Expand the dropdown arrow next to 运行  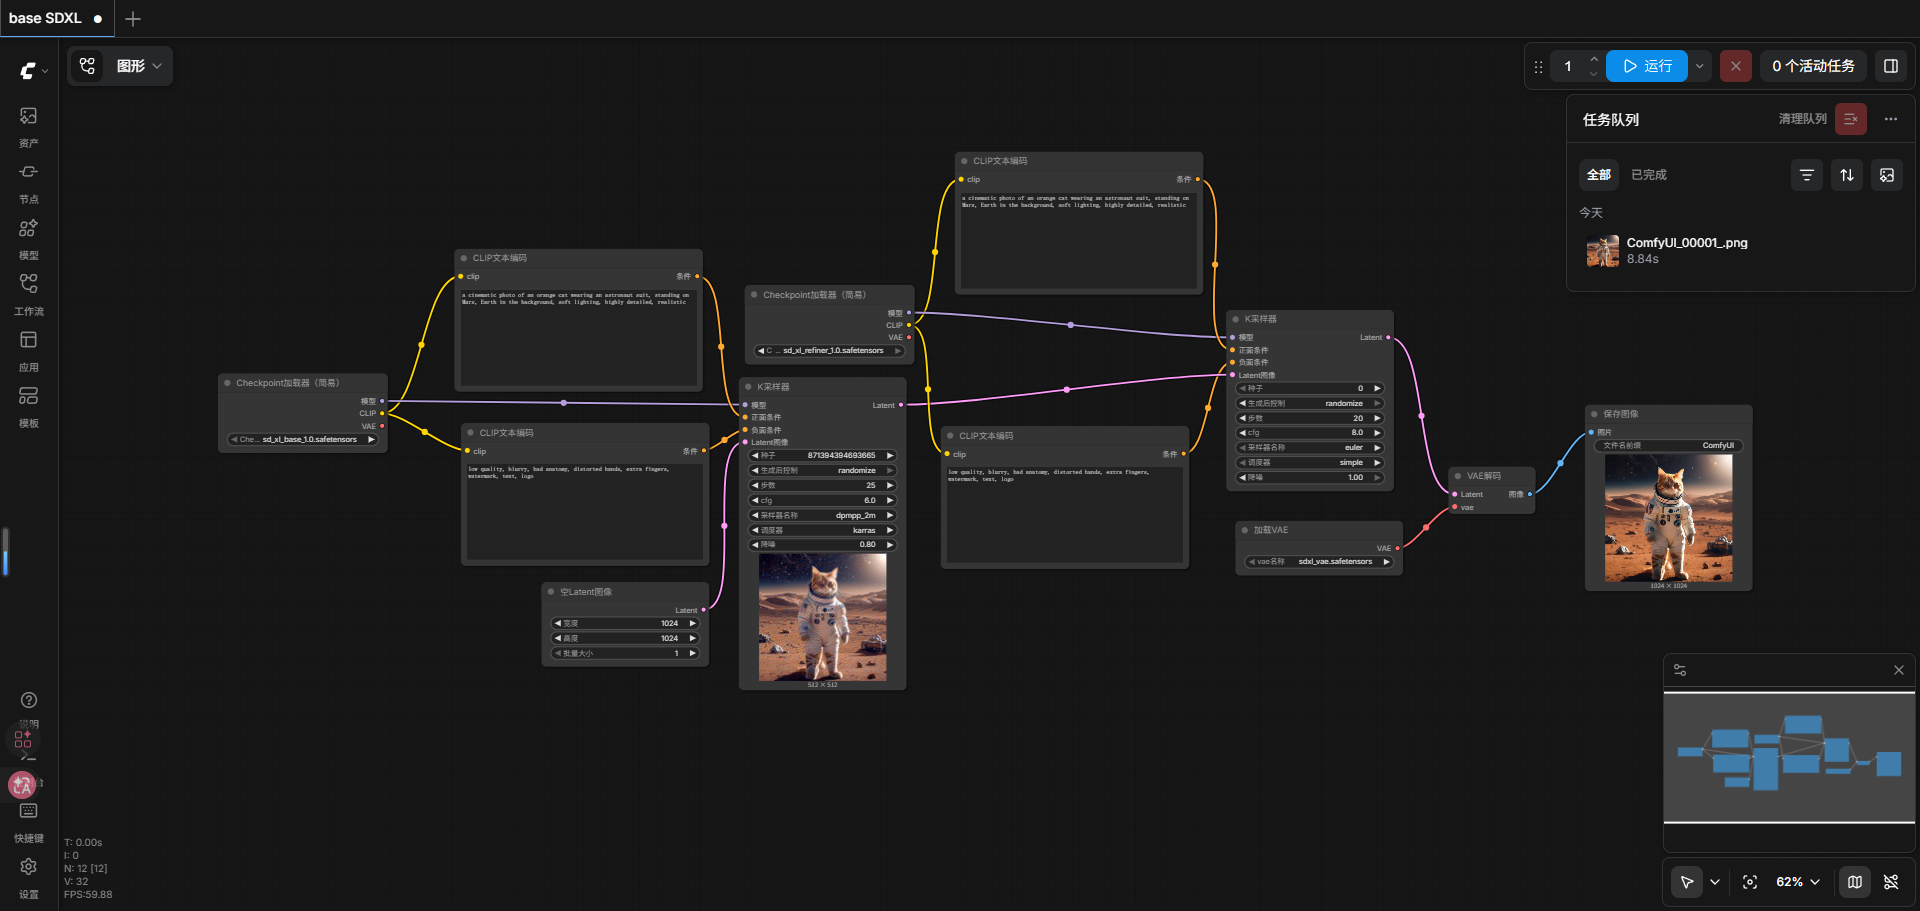[x=1700, y=66]
